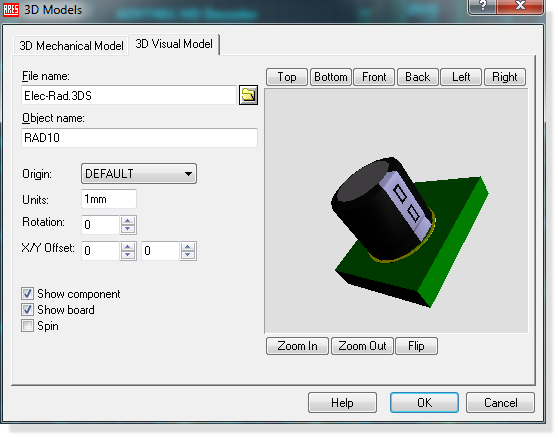The image size is (558, 438).
Task: Increase Rotation value with up arrow
Action: tap(128, 221)
